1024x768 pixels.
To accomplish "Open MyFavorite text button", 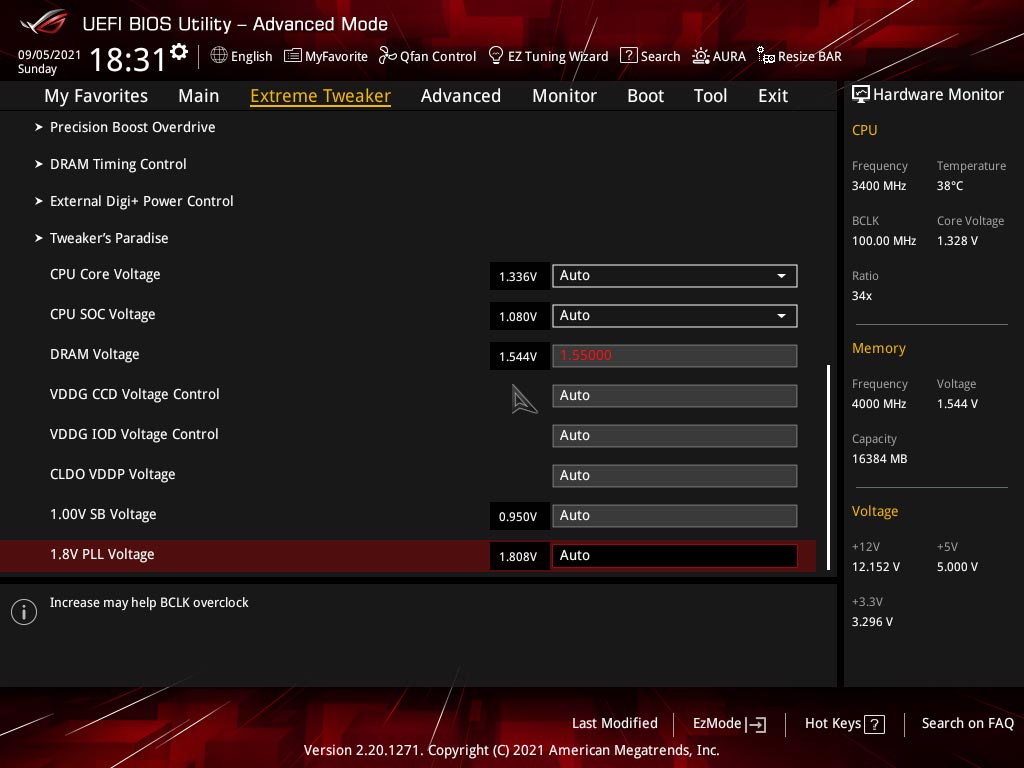I will (x=336, y=56).
